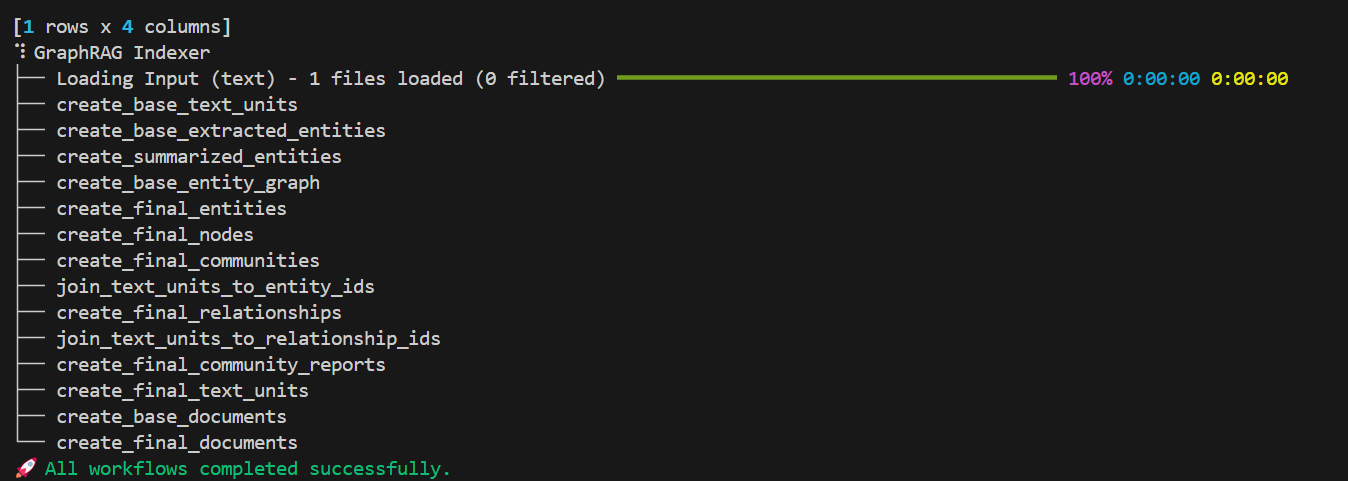Click the spinner icon before GraphRAG Indexer
1348x481 pixels.
[20, 52]
